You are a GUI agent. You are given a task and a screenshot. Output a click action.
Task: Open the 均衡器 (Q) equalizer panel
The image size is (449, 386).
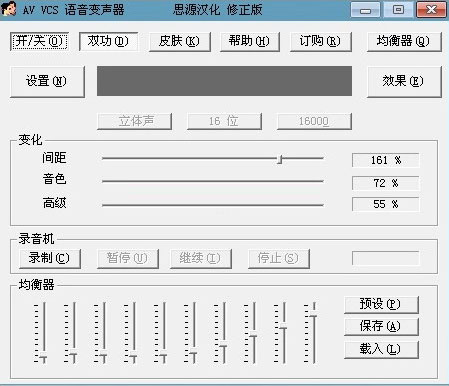(404, 42)
